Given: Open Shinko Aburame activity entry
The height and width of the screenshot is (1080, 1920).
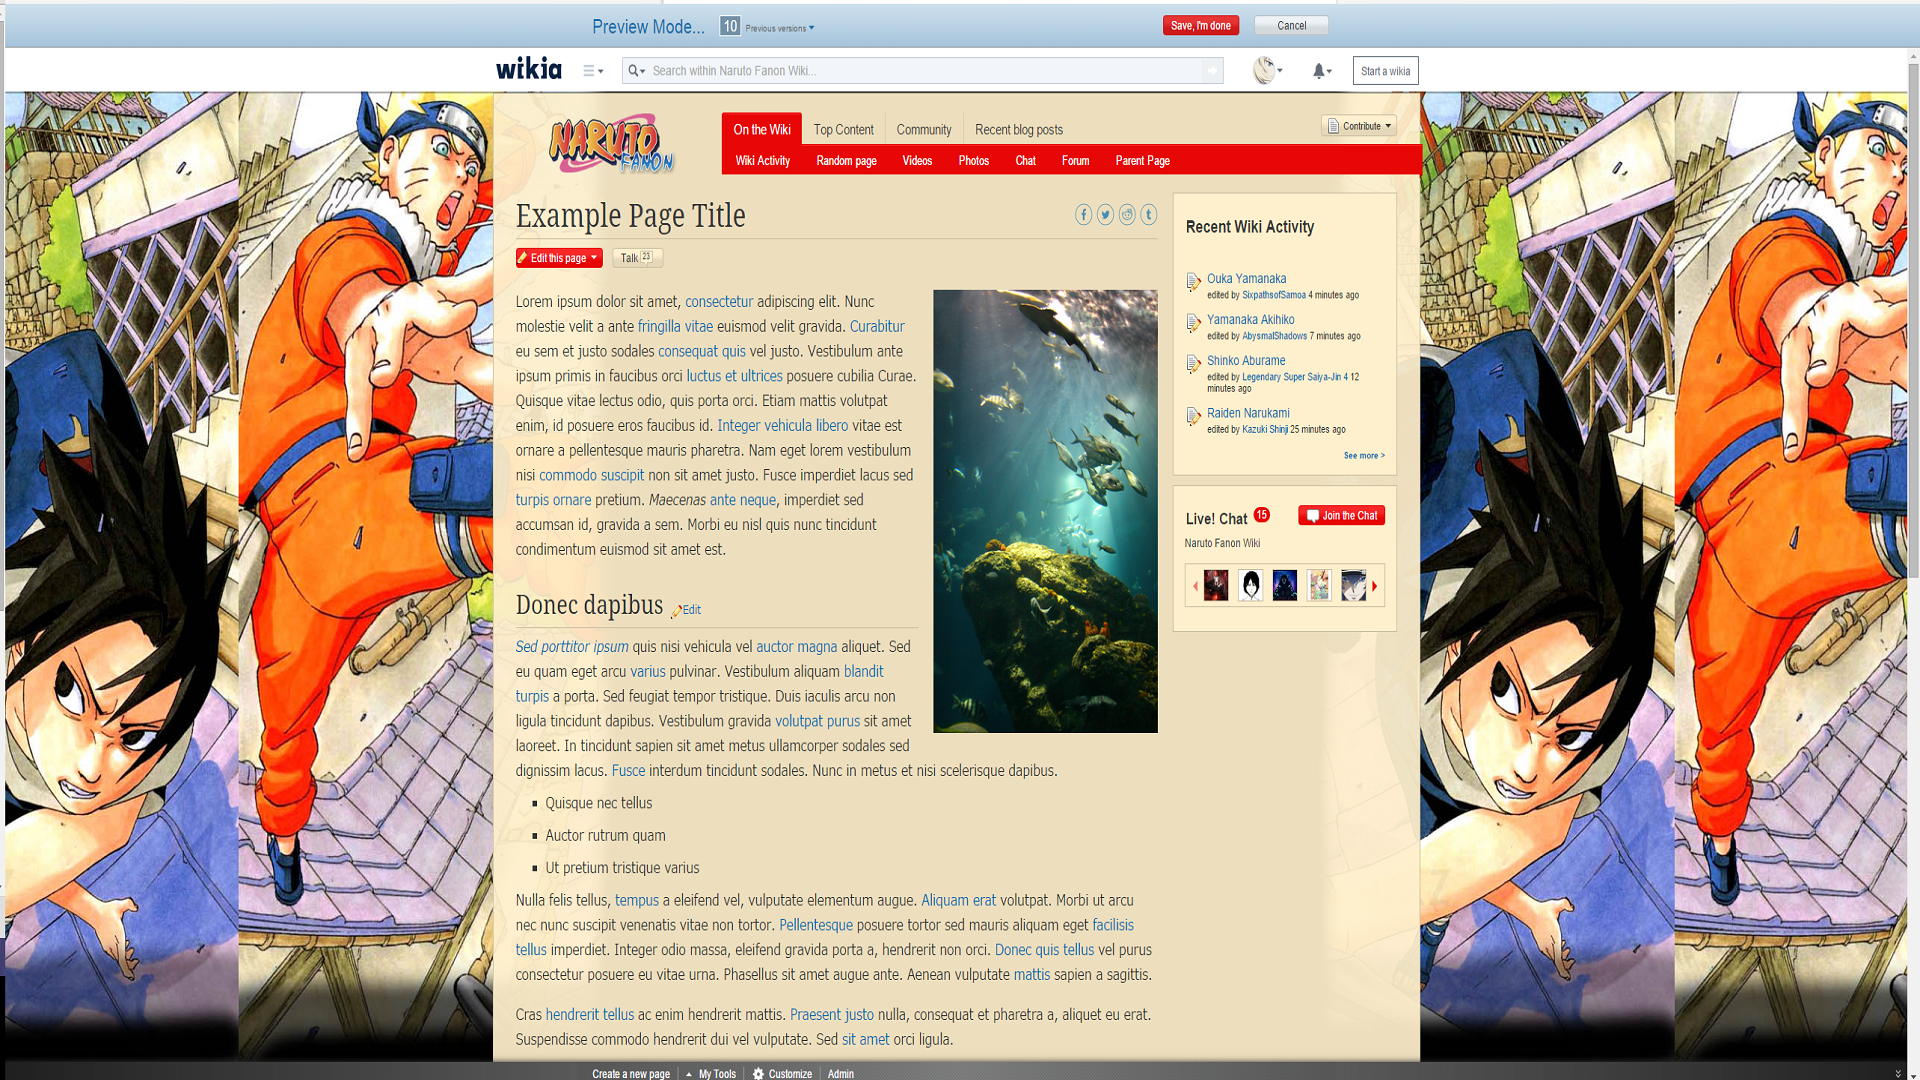Looking at the screenshot, I should coord(1246,361).
